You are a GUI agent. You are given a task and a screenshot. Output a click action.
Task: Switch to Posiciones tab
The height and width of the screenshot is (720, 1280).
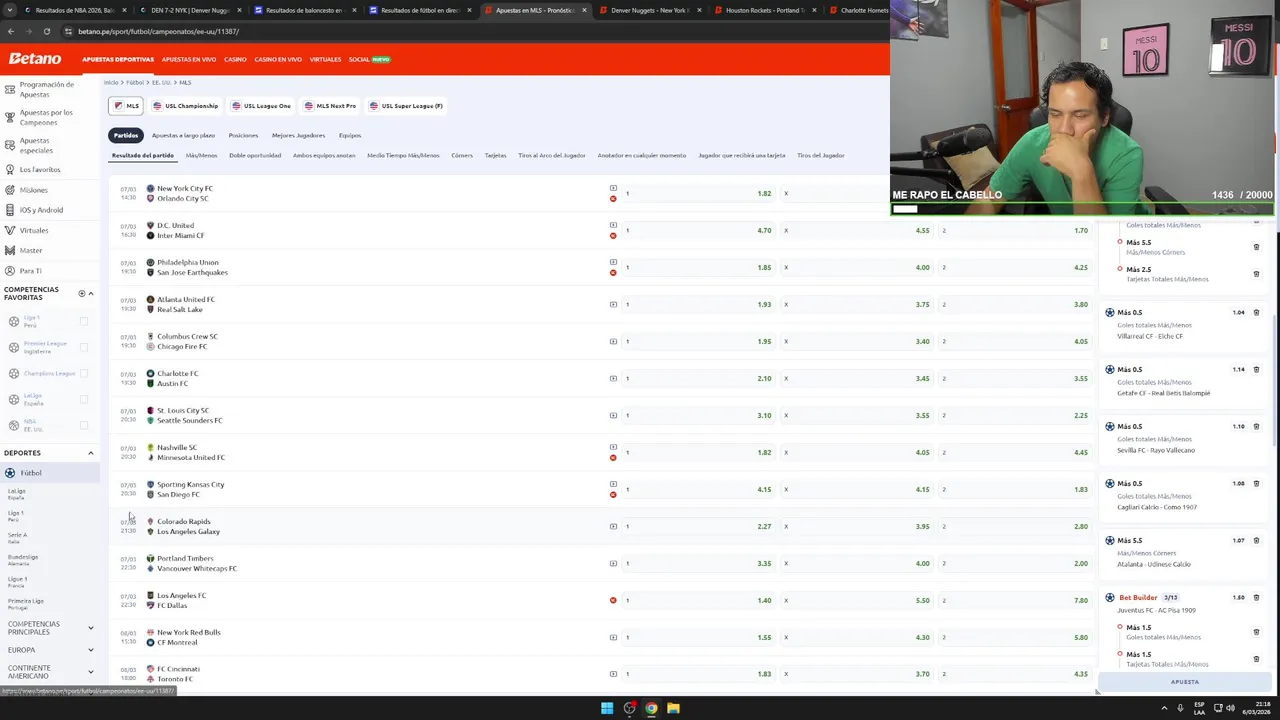coord(243,135)
